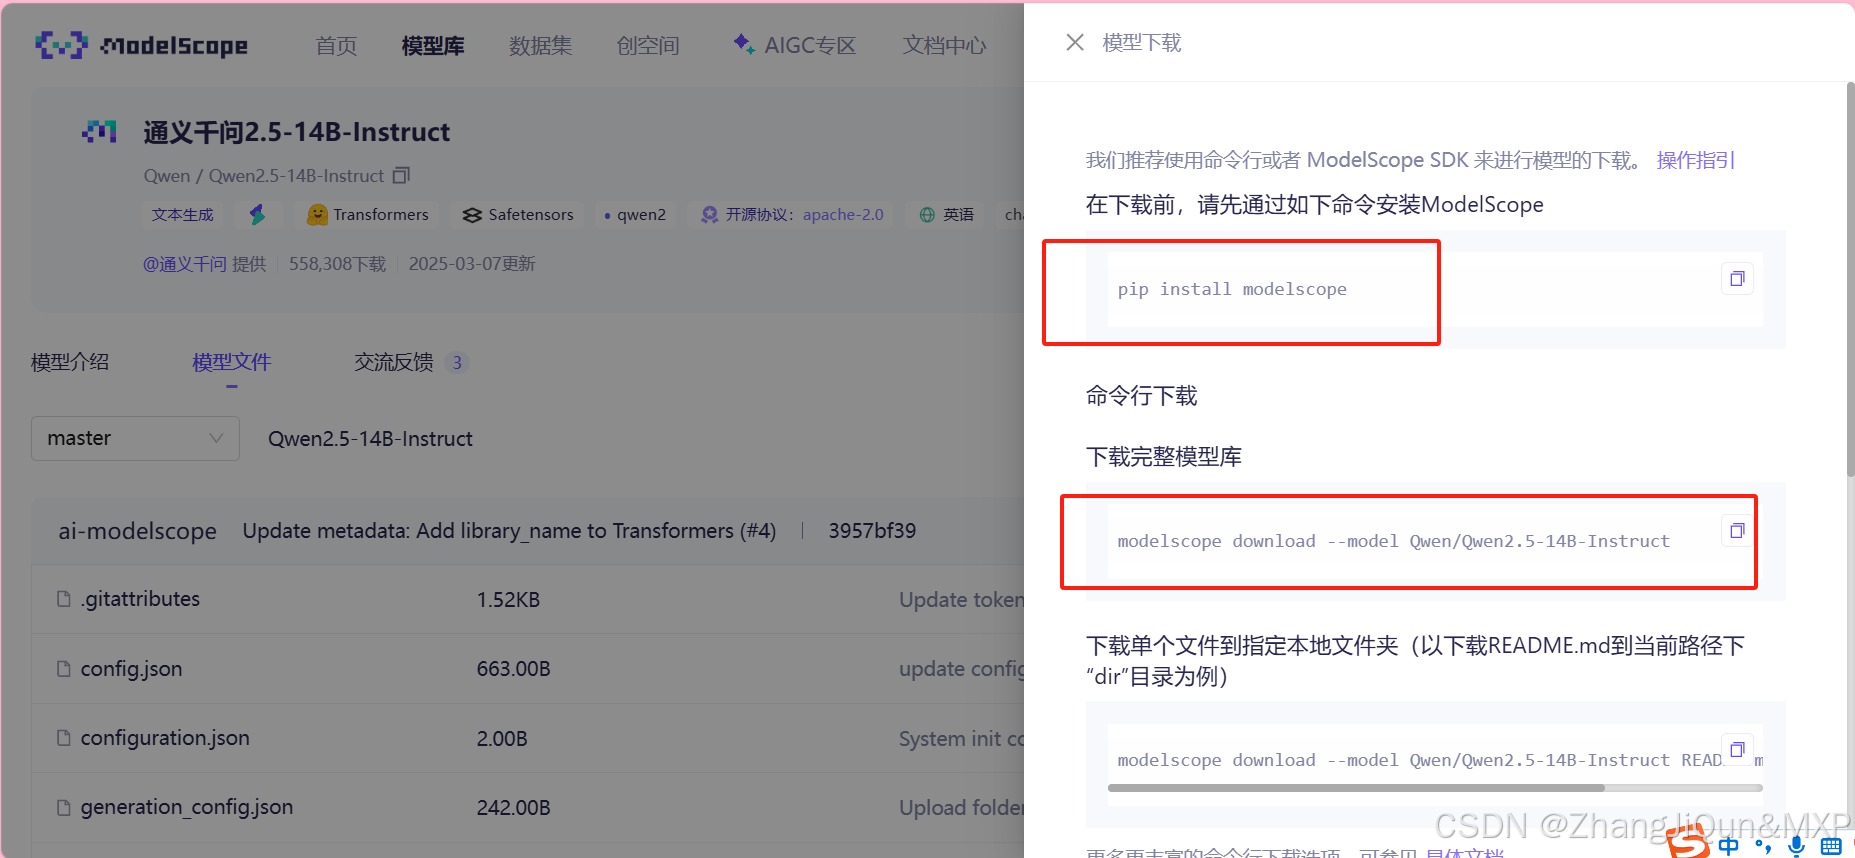The image size is (1855, 858).
Task: Click the configuration.json file icon
Action: coord(64,738)
